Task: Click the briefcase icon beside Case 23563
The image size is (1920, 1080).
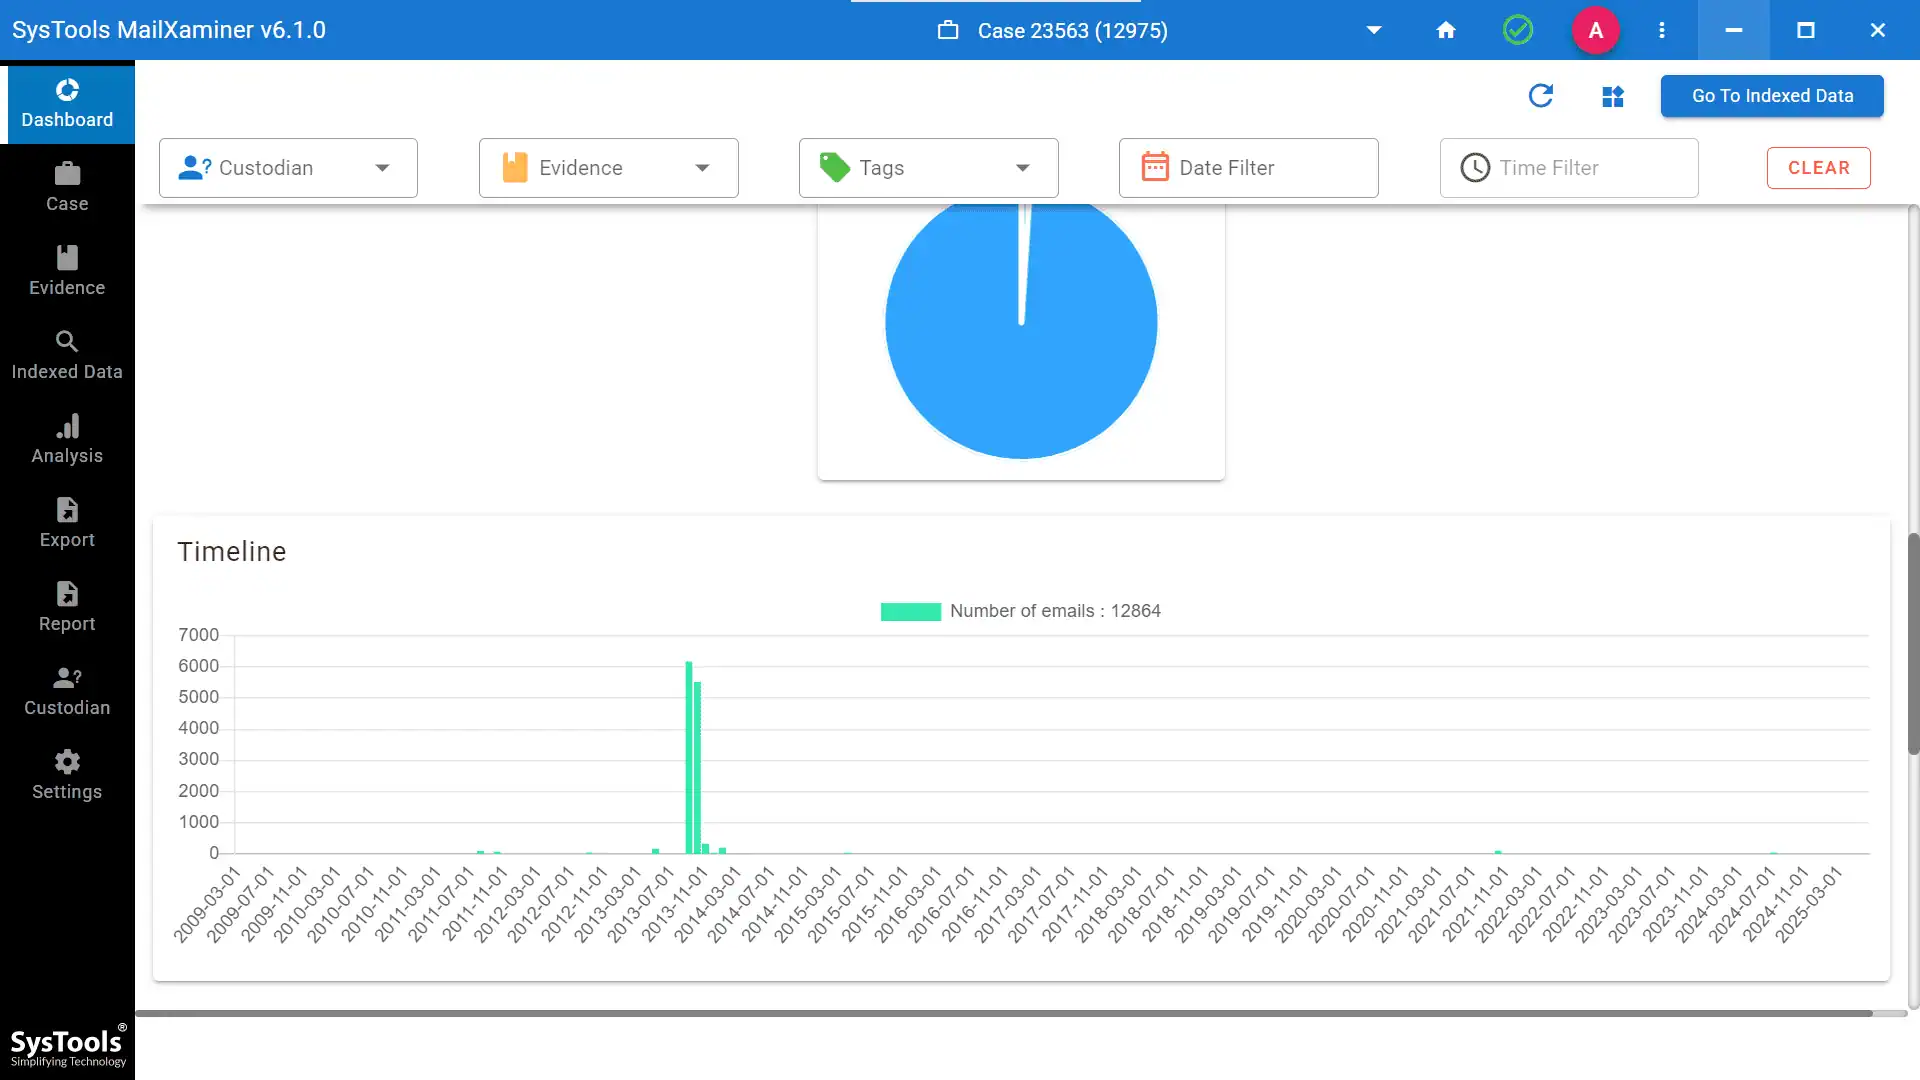Action: point(948,30)
